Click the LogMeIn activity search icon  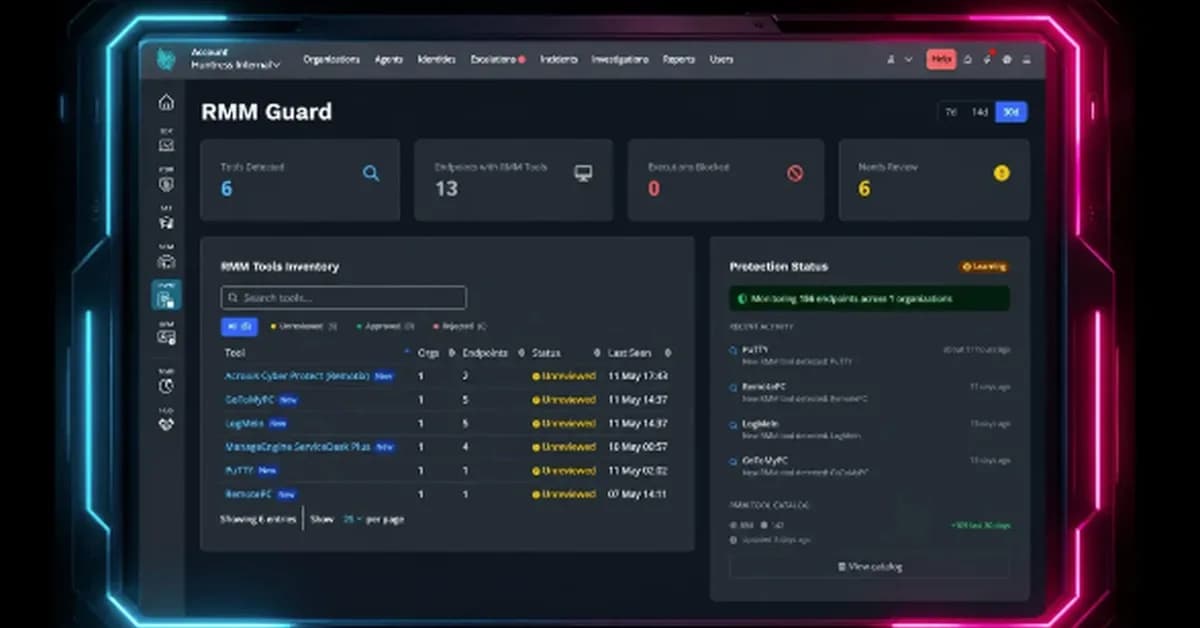[734, 424]
